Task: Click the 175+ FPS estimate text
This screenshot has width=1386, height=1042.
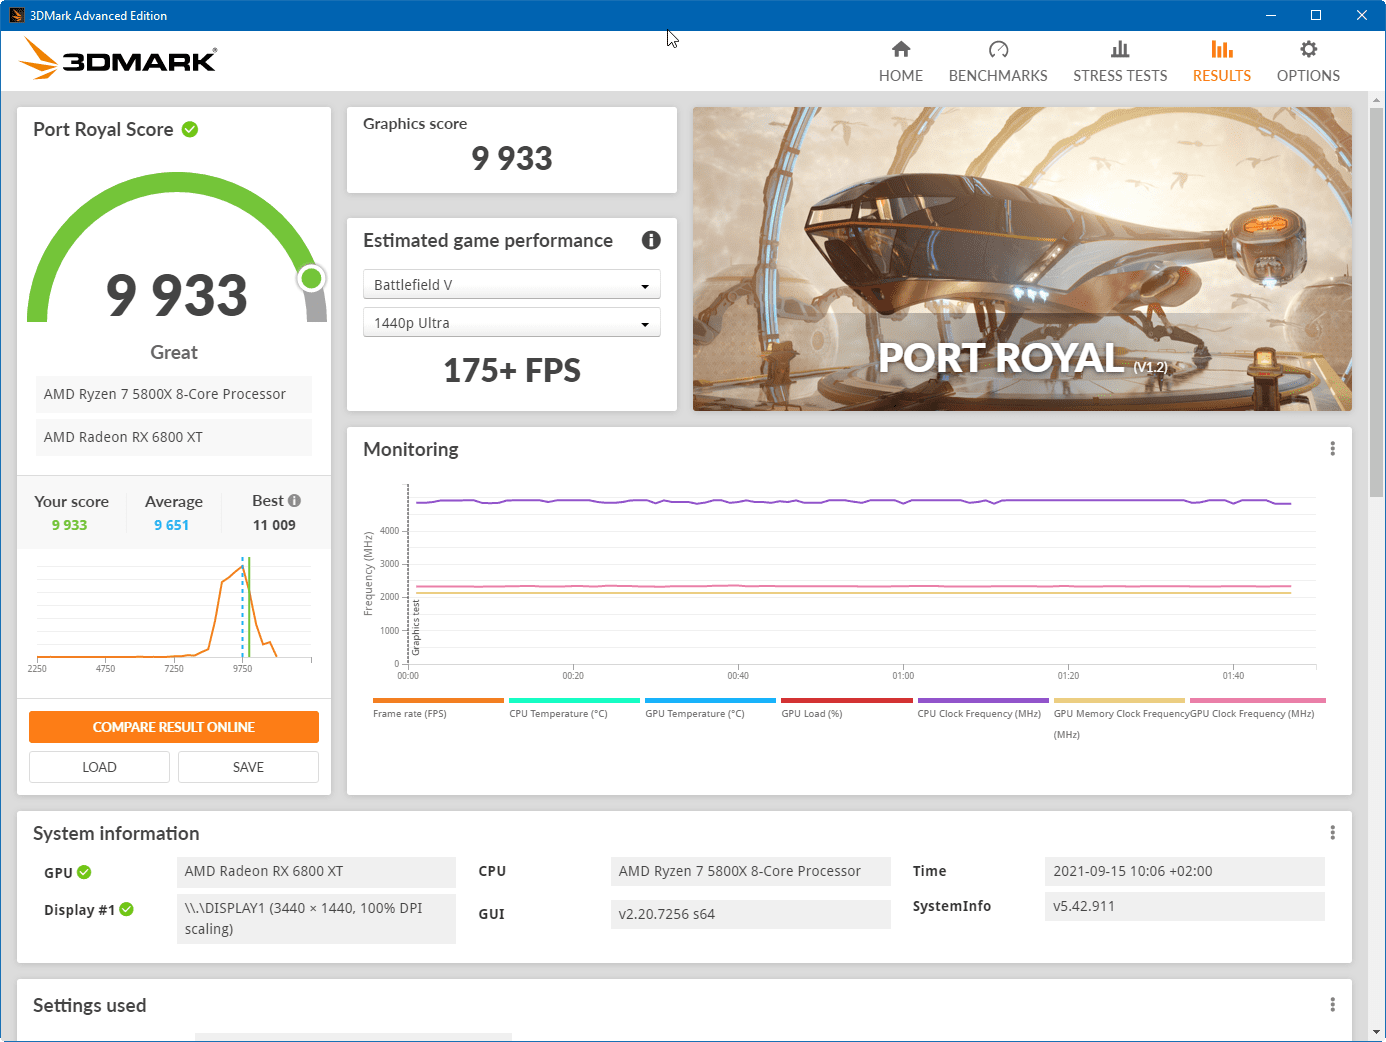Action: [512, 371]
